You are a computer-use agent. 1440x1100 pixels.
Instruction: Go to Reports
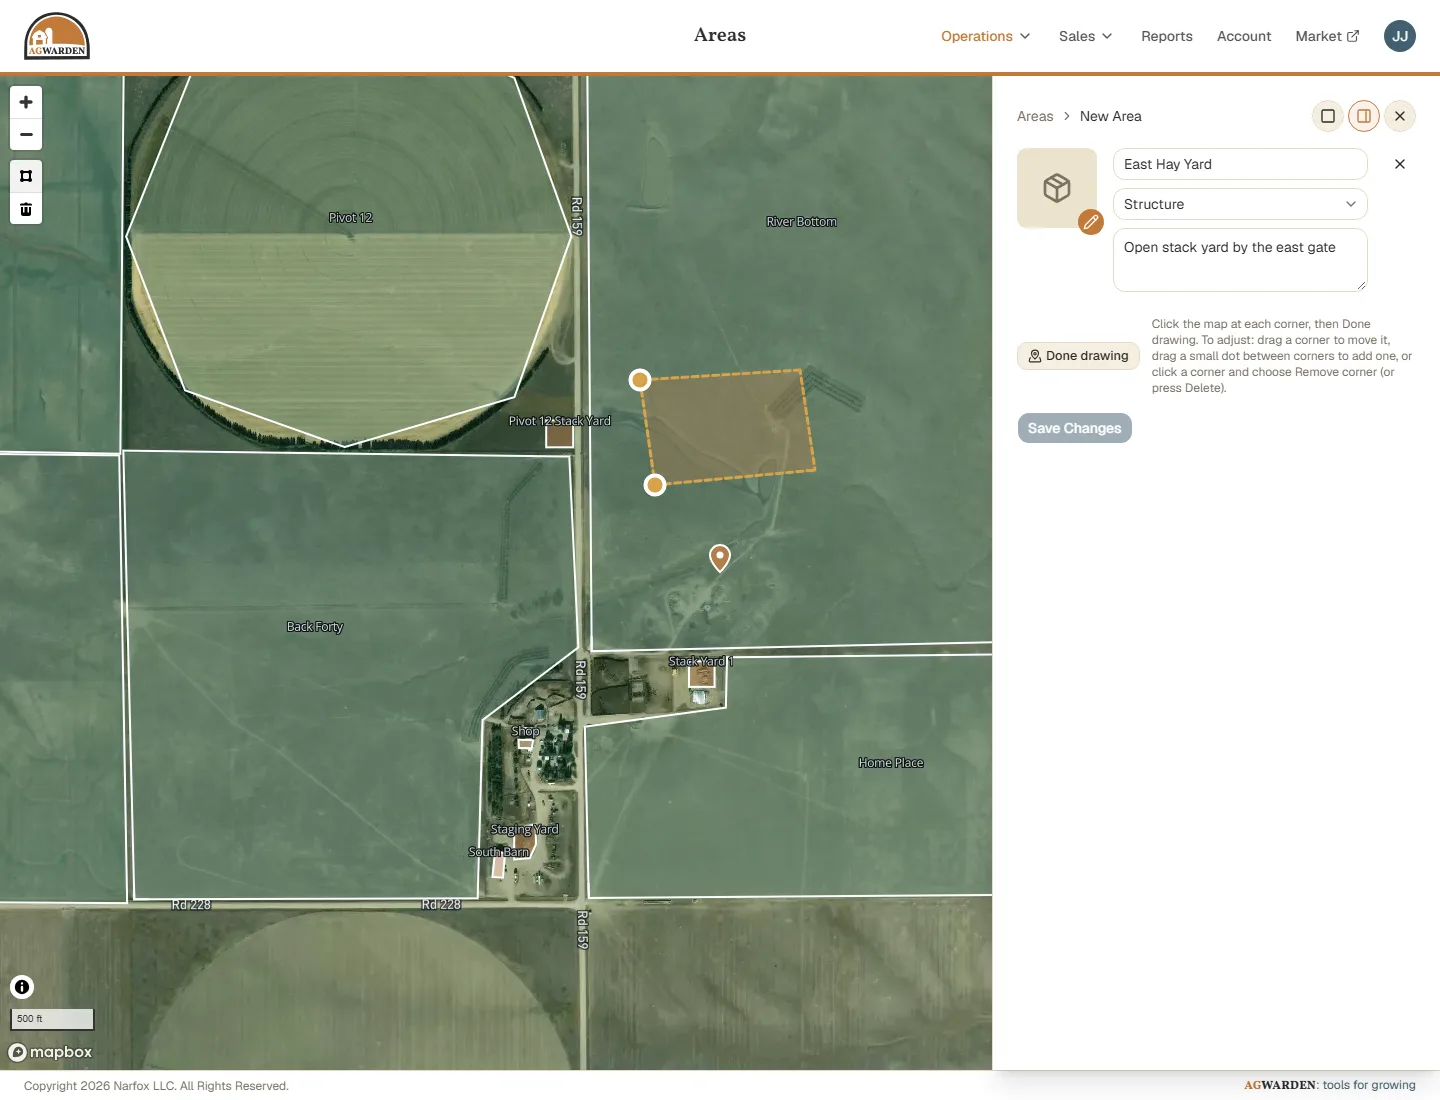(1167, 36)
